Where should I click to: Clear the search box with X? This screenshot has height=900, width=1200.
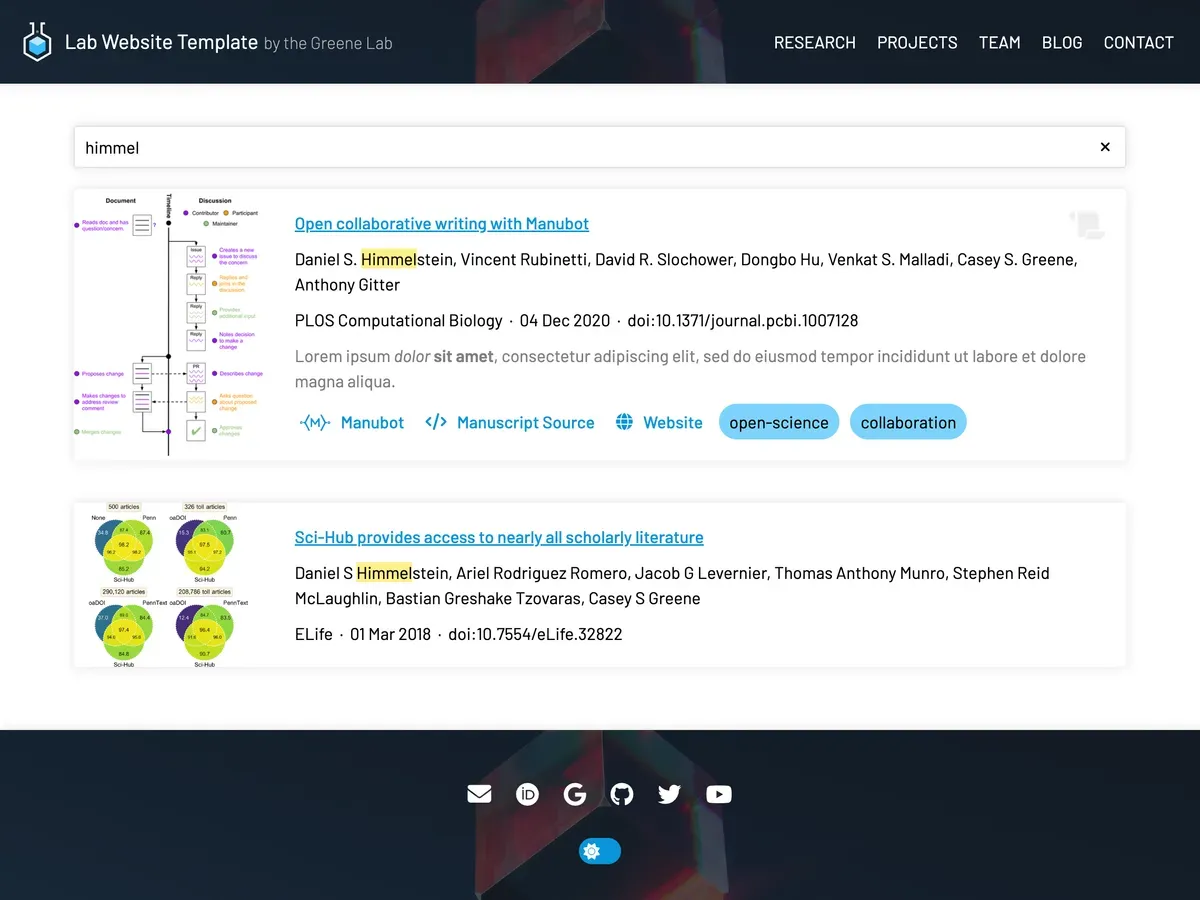click(x=1105, y=147)
